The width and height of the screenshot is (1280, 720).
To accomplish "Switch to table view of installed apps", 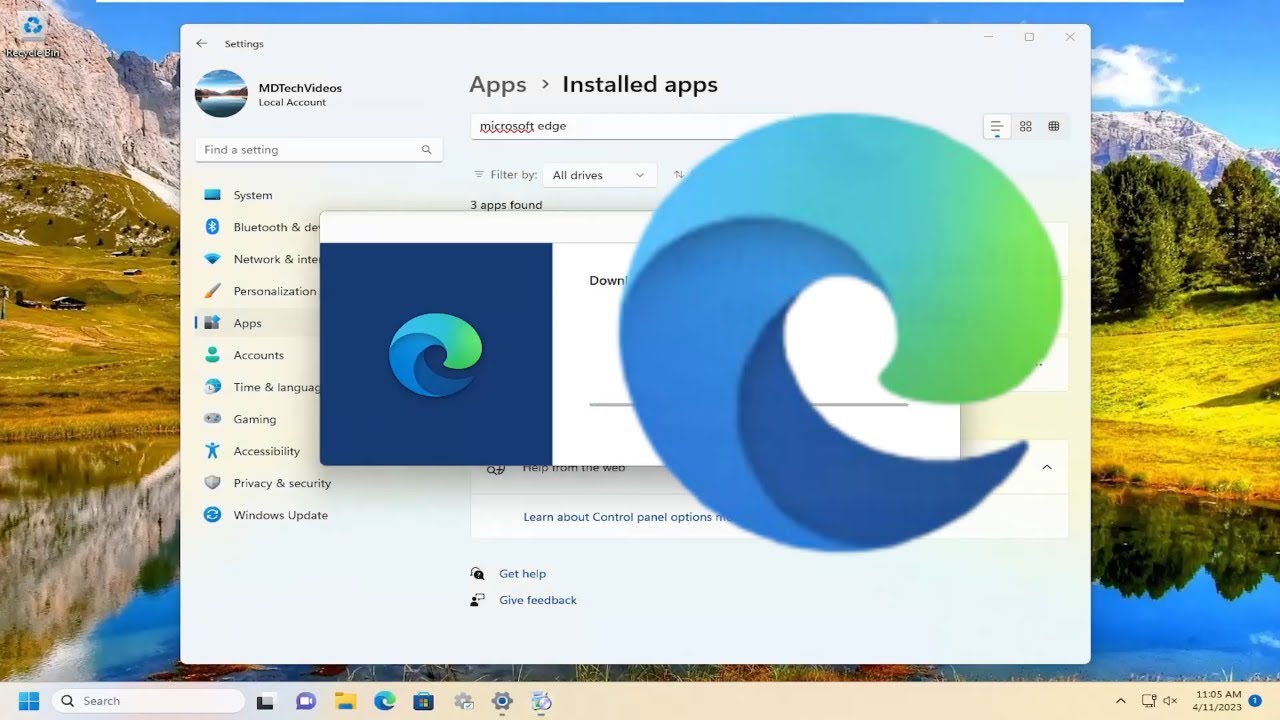I will click(x=1054, y=127).
